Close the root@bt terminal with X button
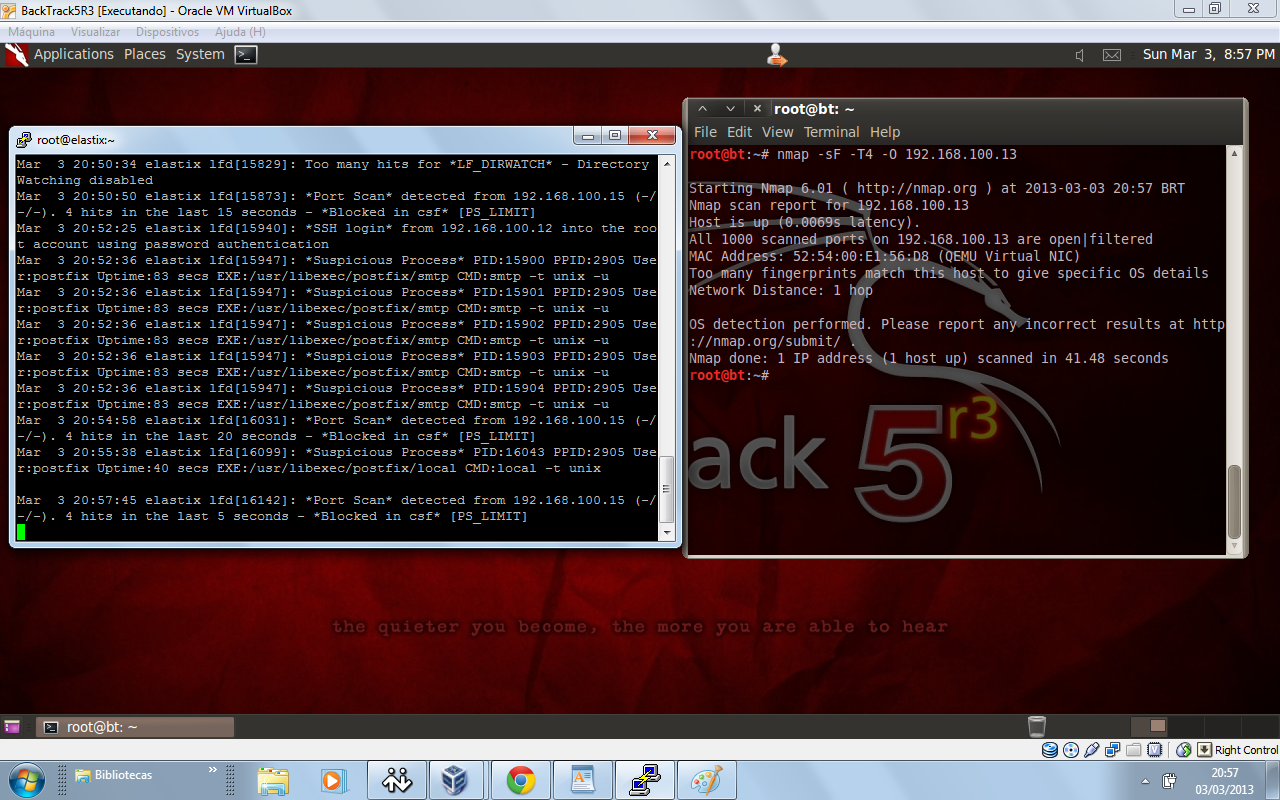 tap(758, 109)
